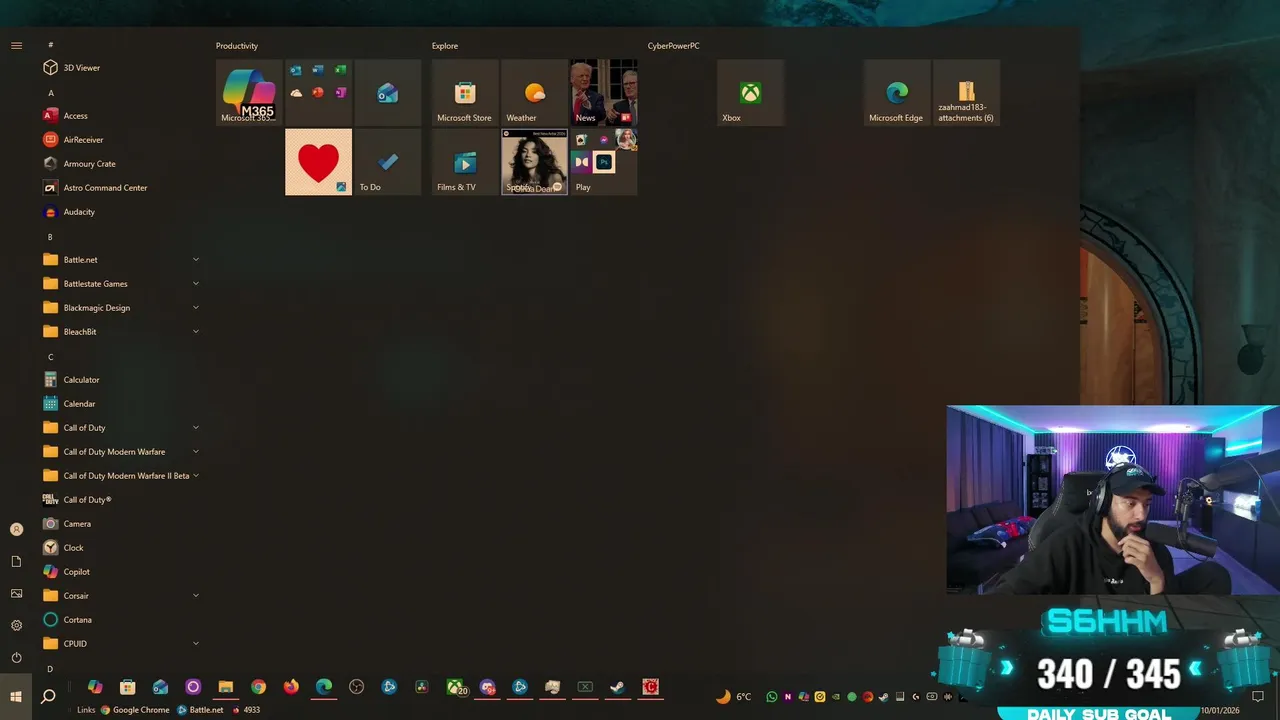
Task: Open AirReceiver from the app list
Action: (x=122, y=140)
